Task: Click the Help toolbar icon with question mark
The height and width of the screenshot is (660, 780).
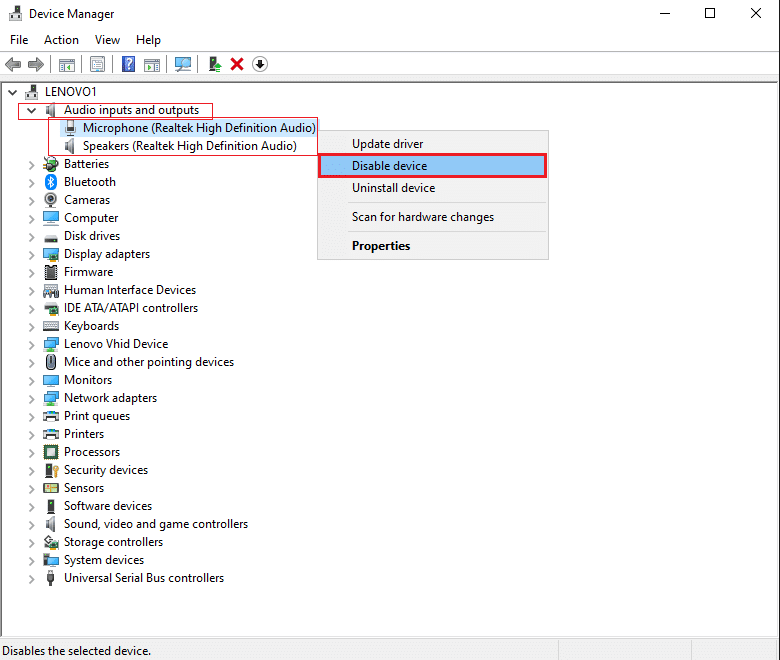Action: pos(128,64)
